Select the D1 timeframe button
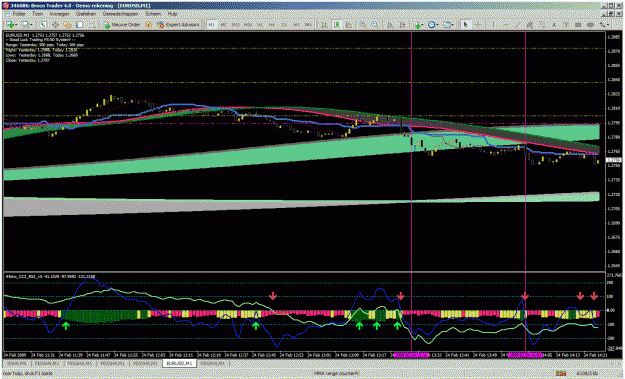This screenshot has height=379, width=625. coord(284,25)
